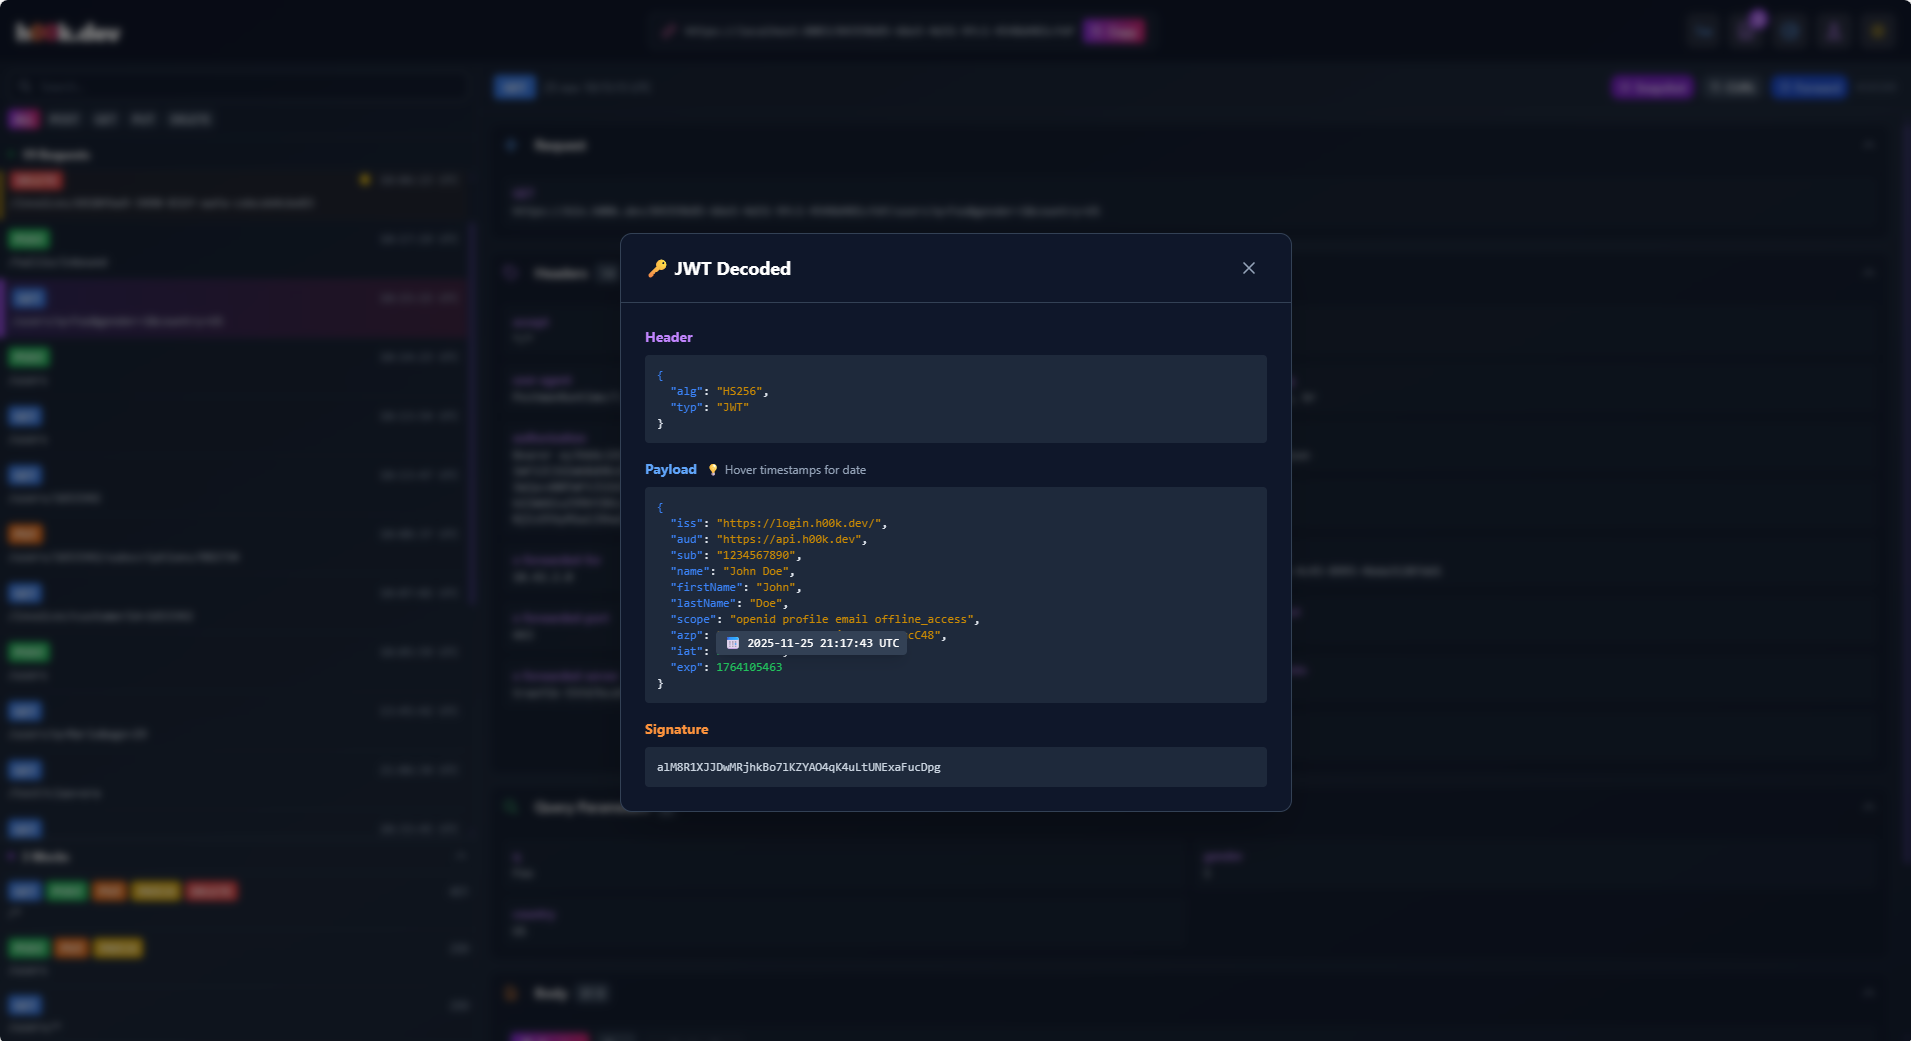Click the yellow avatar icon at far top right
This screenshot has height=1041, width=1911.
(x=1878, y=31)
